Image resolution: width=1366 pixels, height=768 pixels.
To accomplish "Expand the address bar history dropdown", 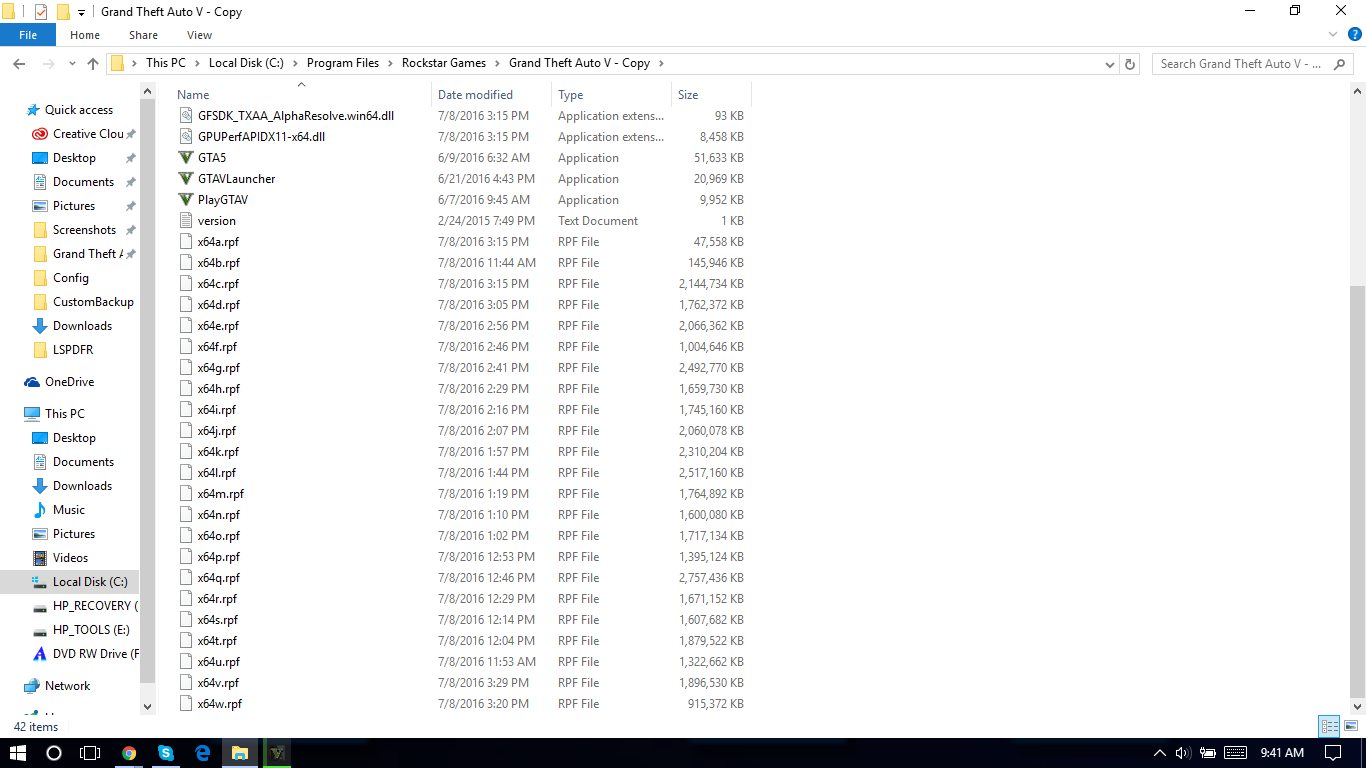I will (1110, 63).
